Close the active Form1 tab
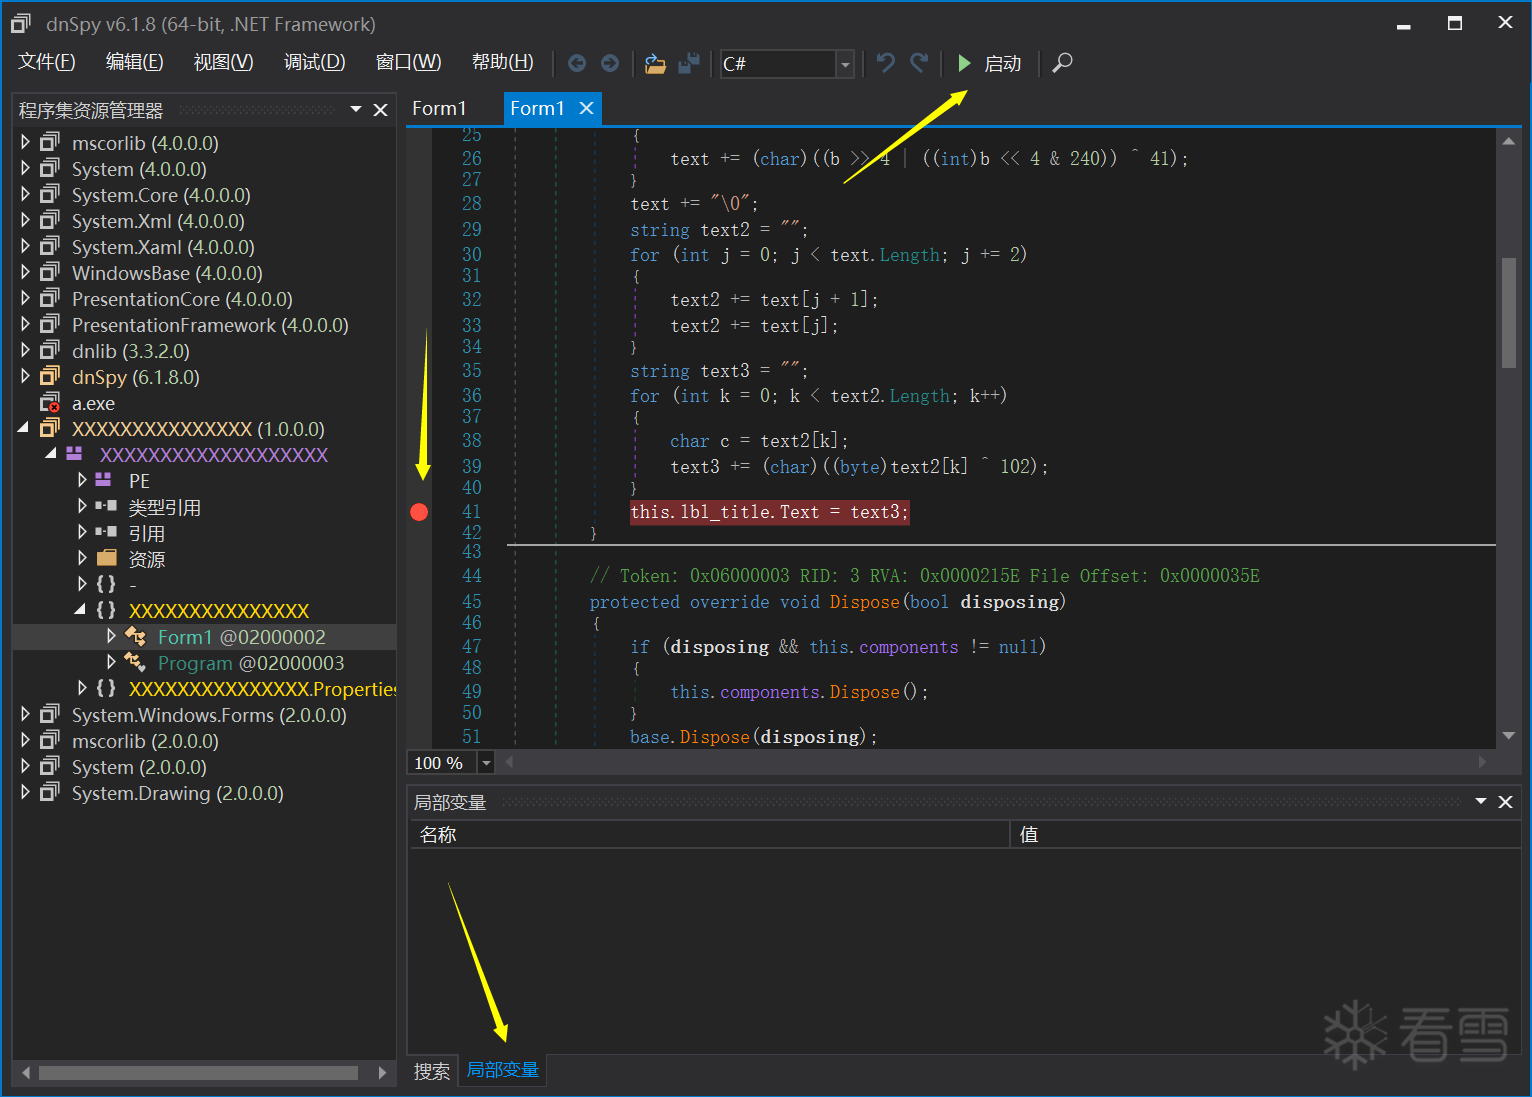Screen dimensions: 1532x1097 coord(587,108)
